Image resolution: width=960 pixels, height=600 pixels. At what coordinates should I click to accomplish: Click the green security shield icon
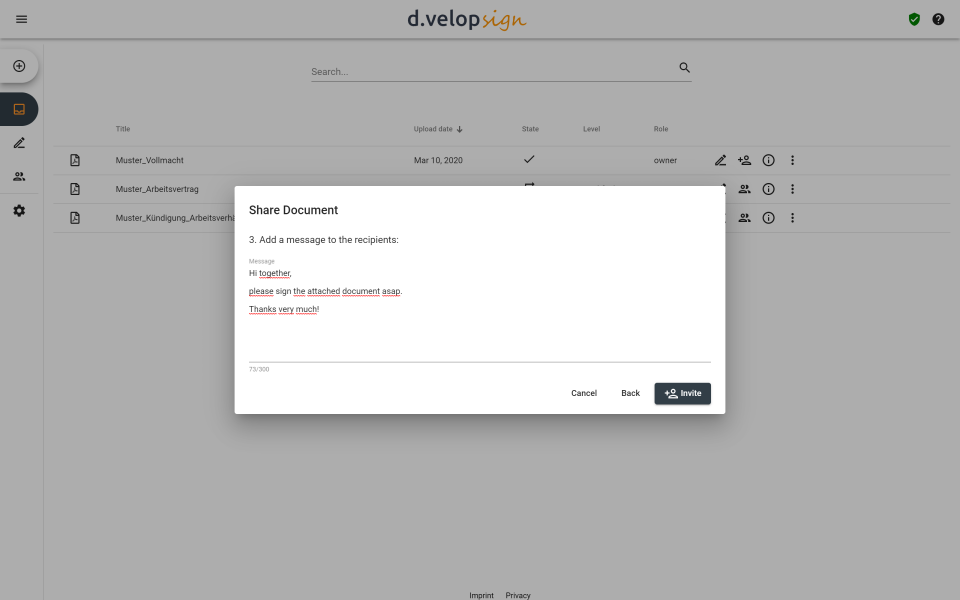click(x=914, y=19)
